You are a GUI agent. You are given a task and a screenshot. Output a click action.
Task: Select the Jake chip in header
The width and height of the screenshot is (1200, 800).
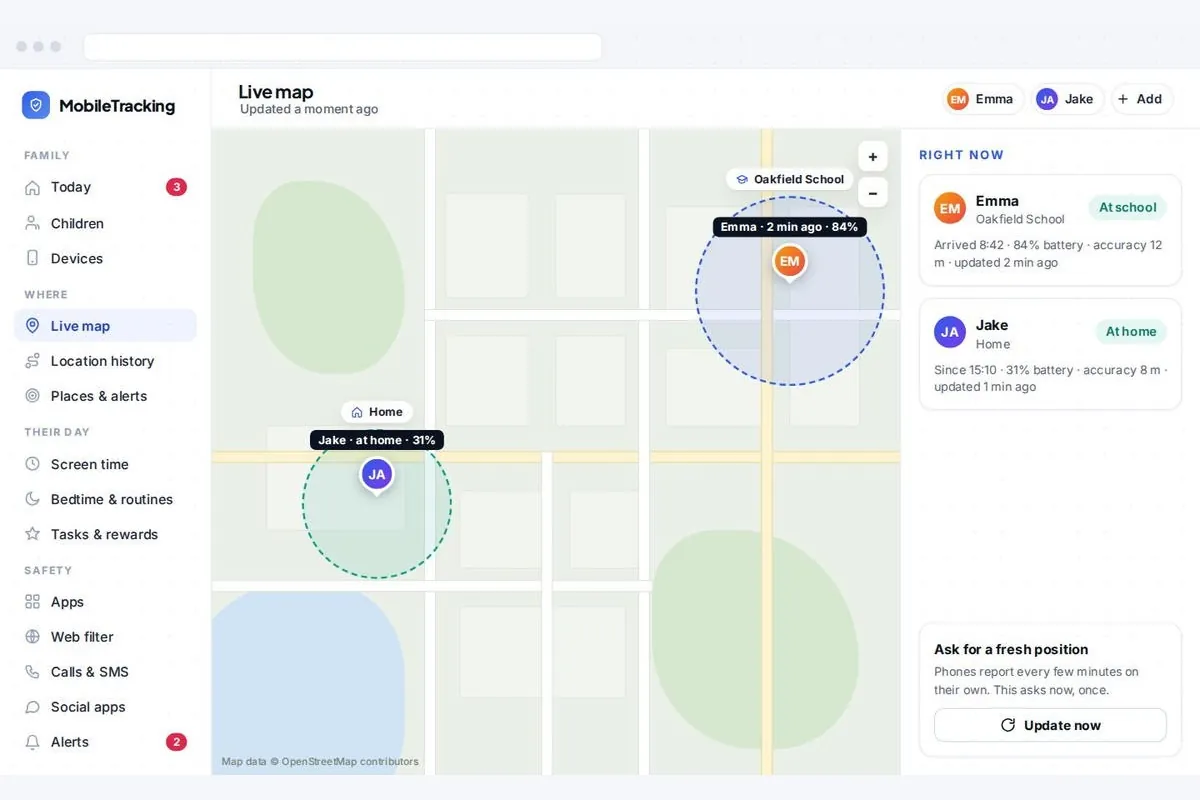(1067, 99)
